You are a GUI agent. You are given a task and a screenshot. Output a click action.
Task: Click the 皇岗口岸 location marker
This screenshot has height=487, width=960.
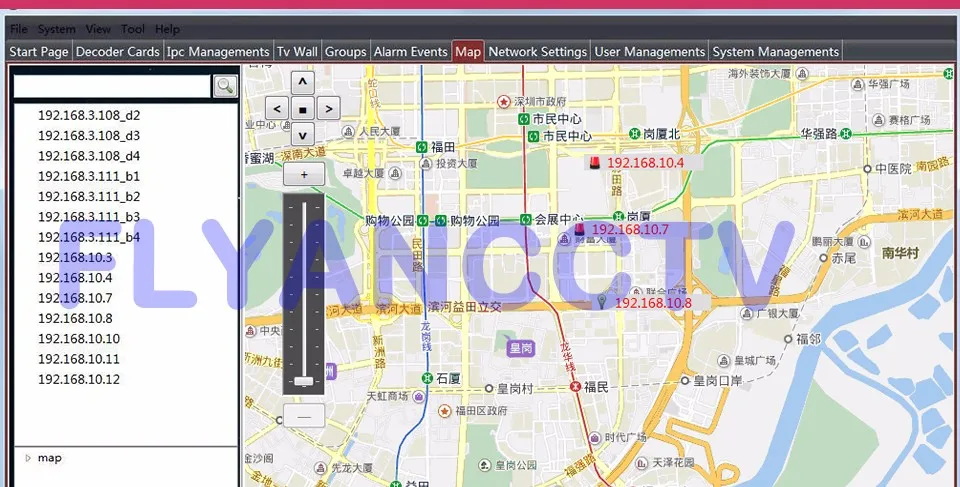[684, 380]
